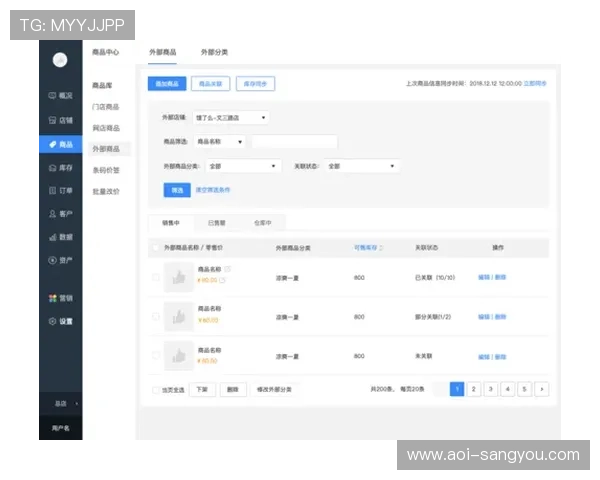
Task: Go to page 2 in the pagination
Action: 474,389
